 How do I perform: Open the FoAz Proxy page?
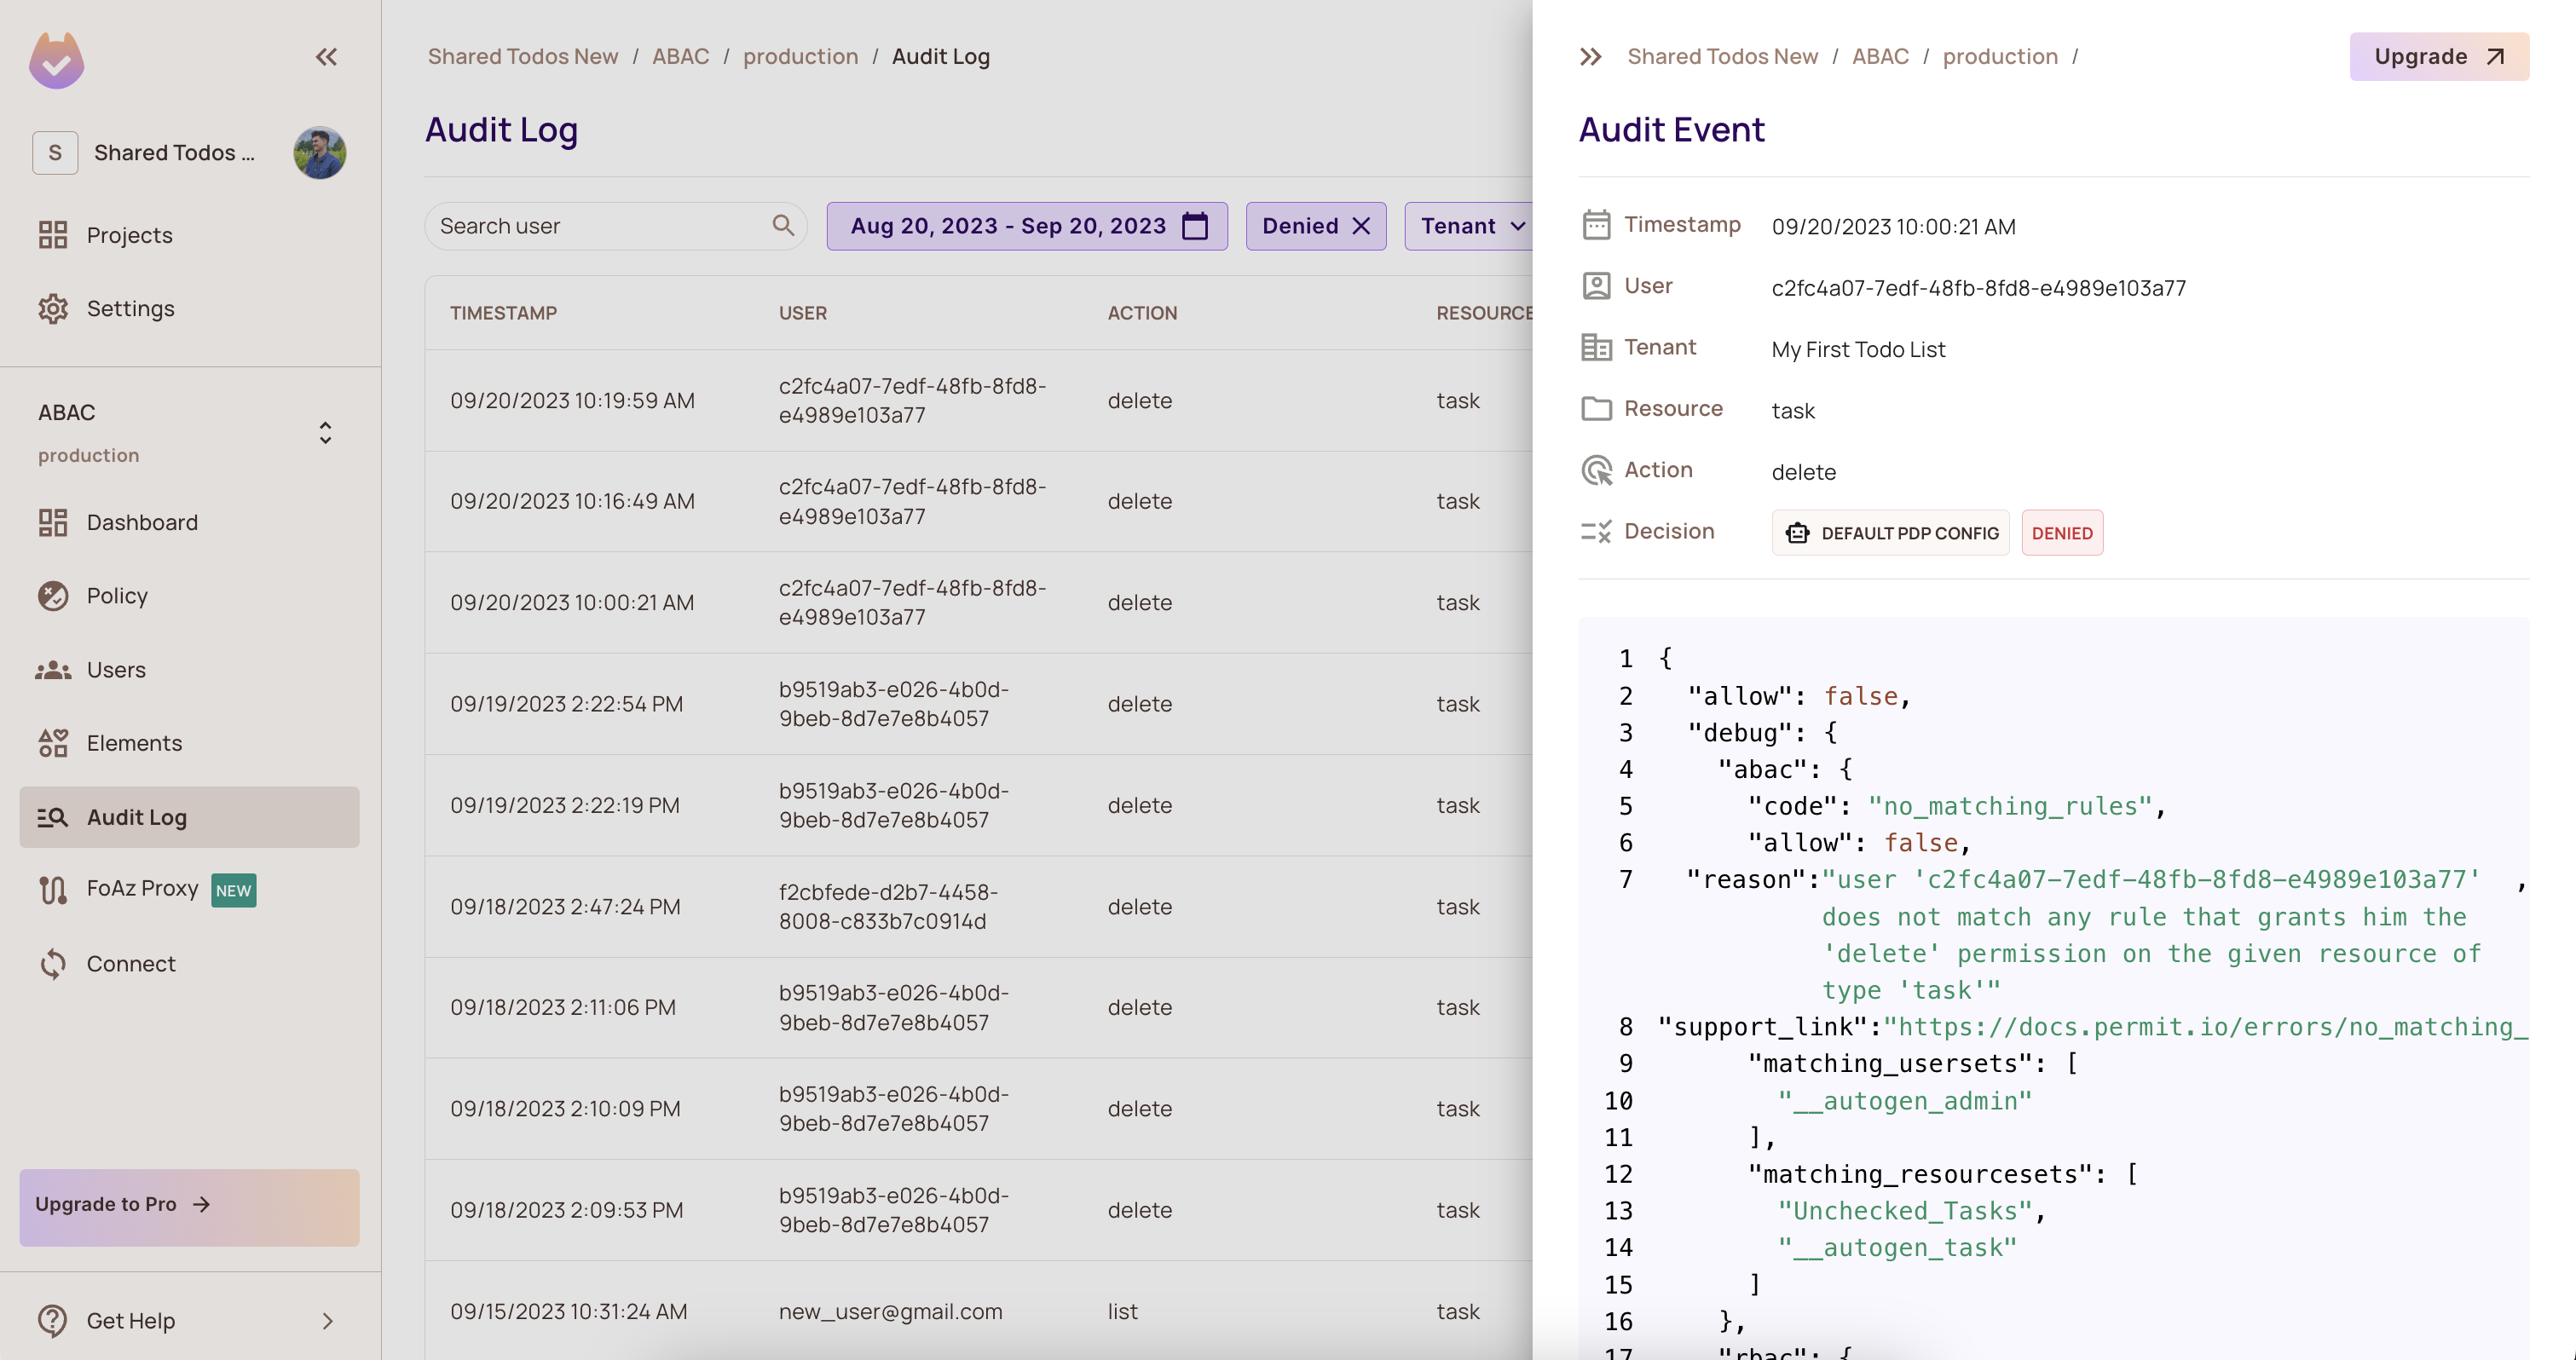pyautogui.click(x=142, y=888)
